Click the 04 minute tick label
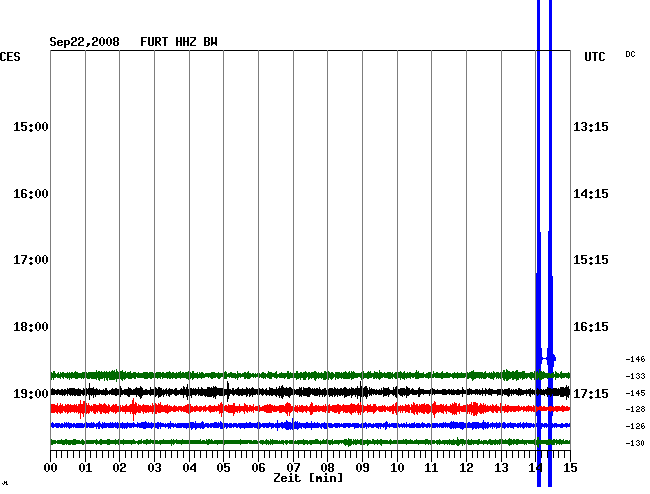This screenshot has width=650, height=494. [189, 467]
